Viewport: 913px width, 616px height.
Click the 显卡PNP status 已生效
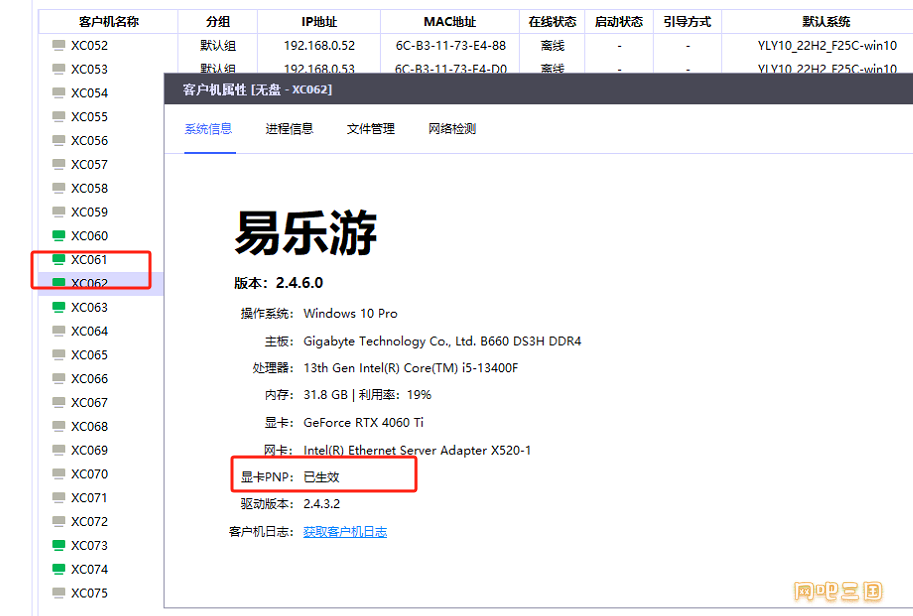(x=321, y=477)
